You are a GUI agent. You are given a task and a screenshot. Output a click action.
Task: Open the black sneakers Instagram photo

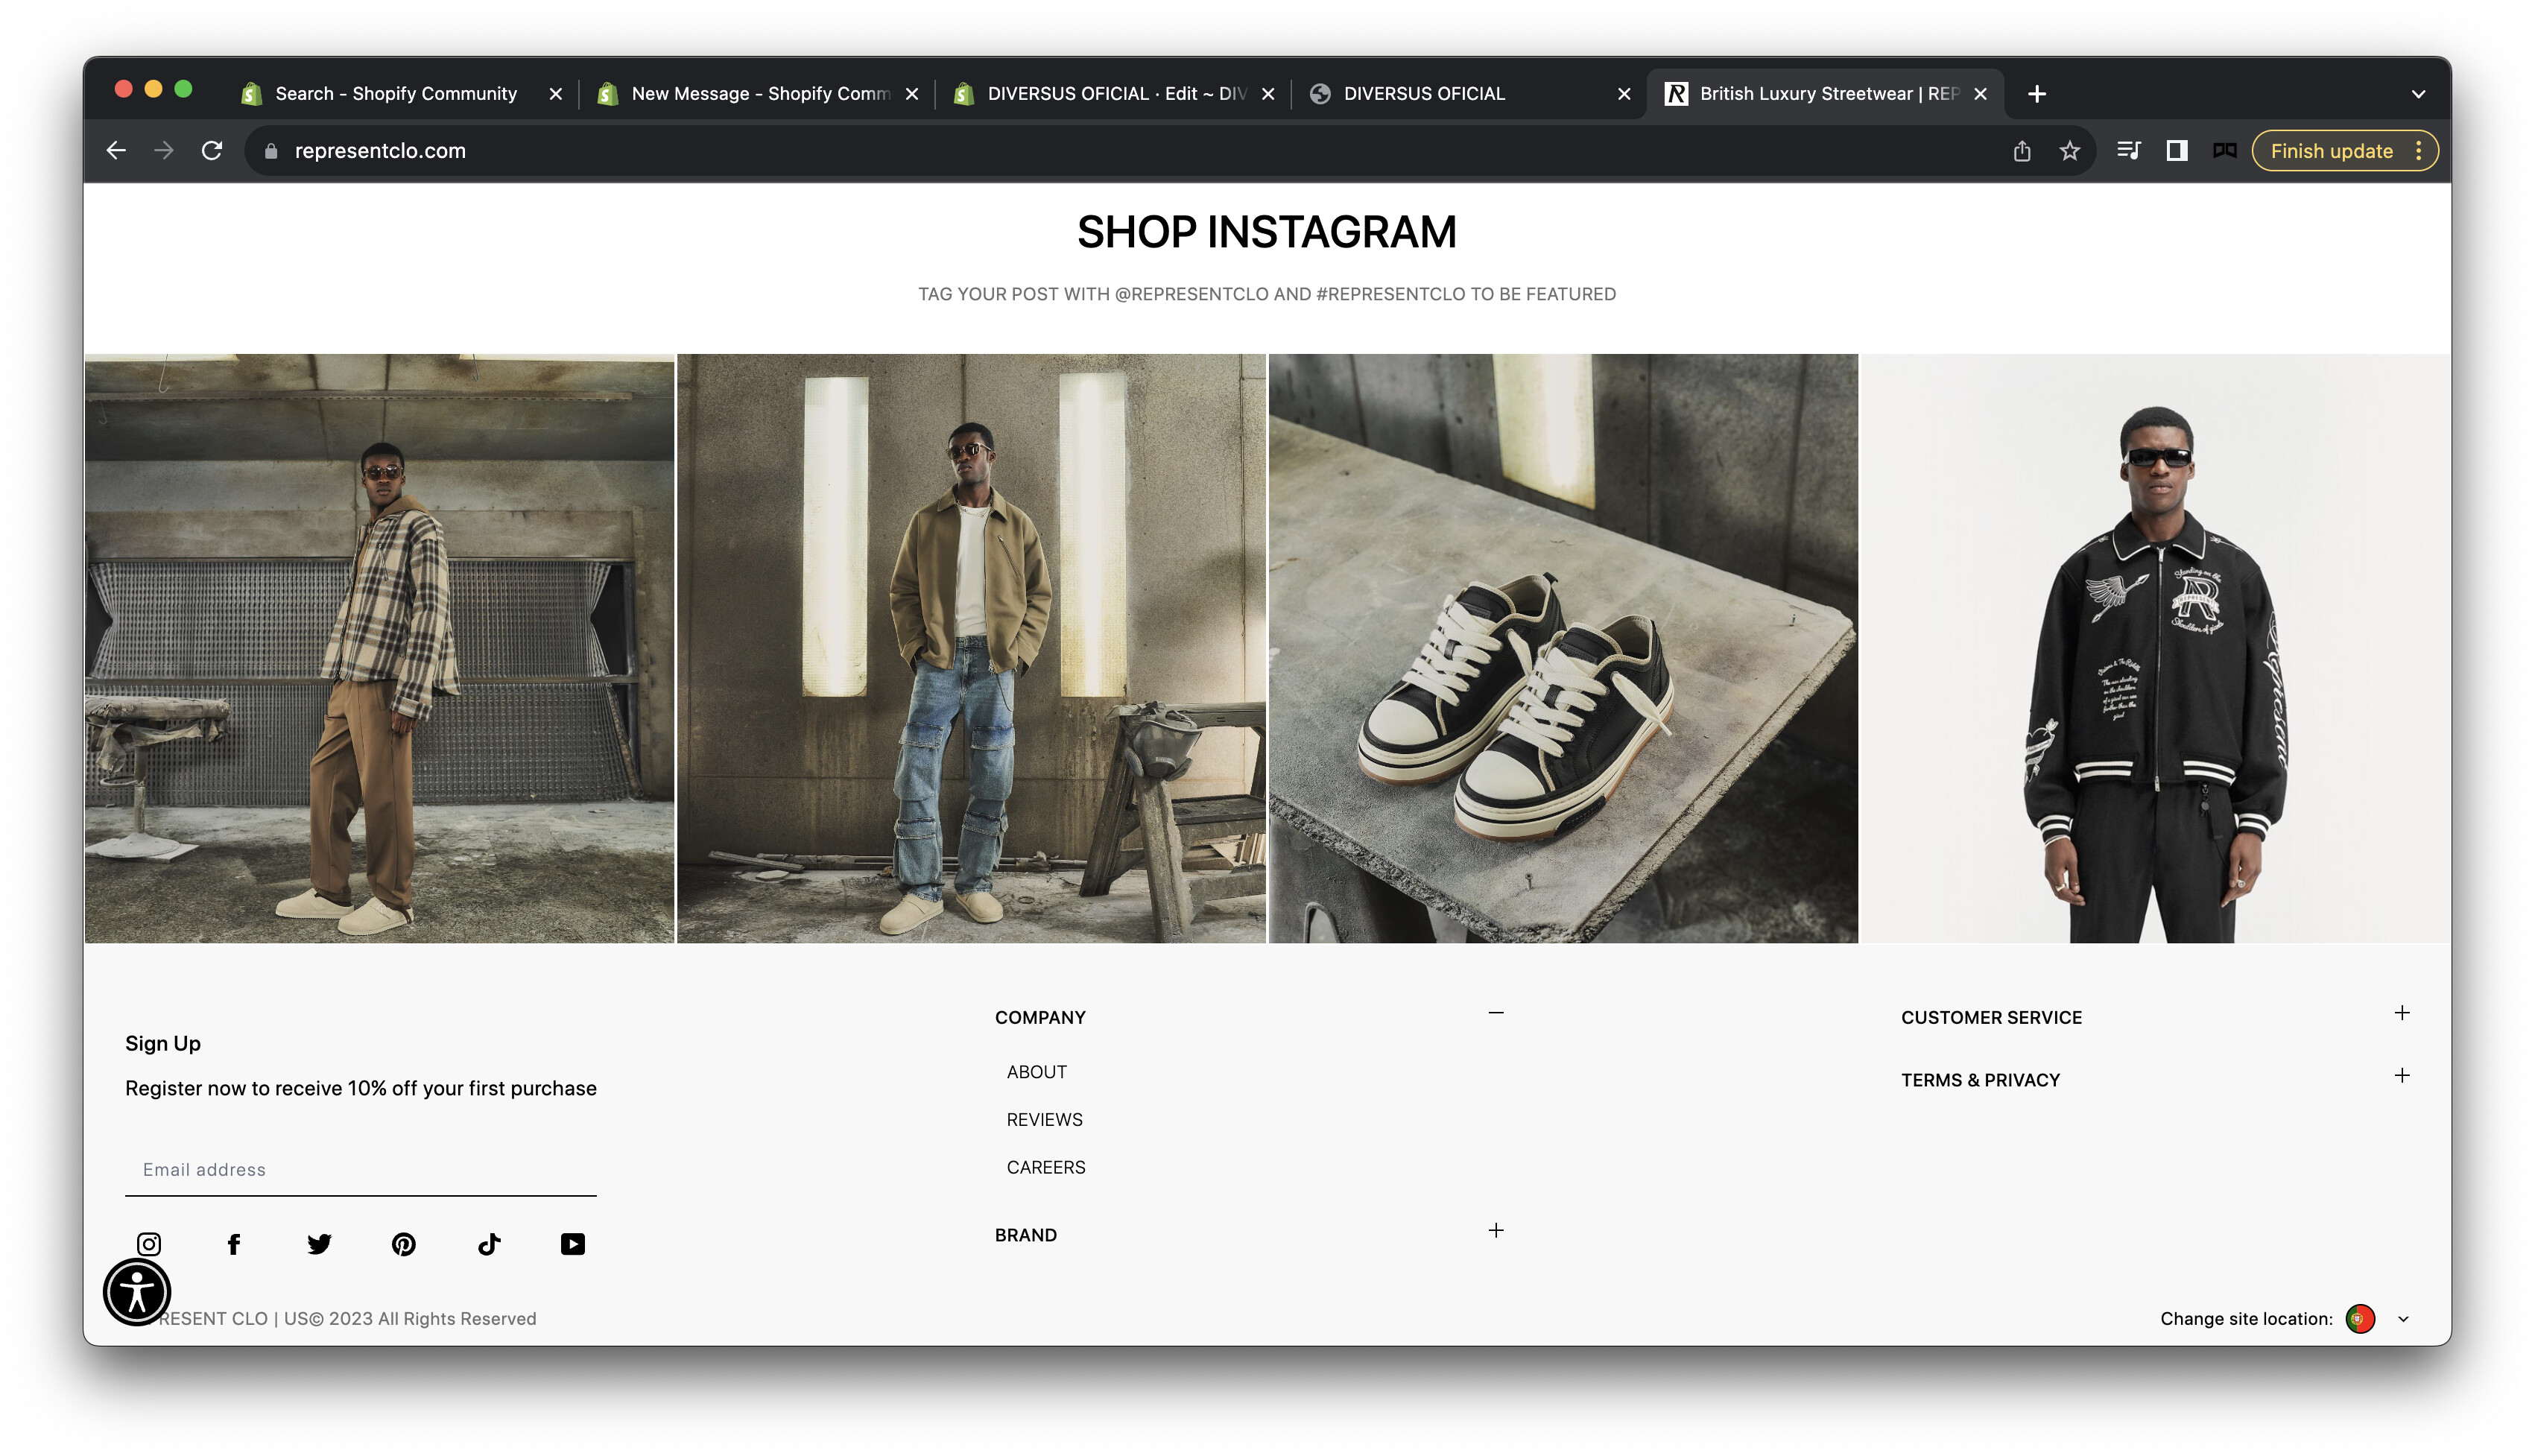pyautogui.click(x=1563, y=648)
